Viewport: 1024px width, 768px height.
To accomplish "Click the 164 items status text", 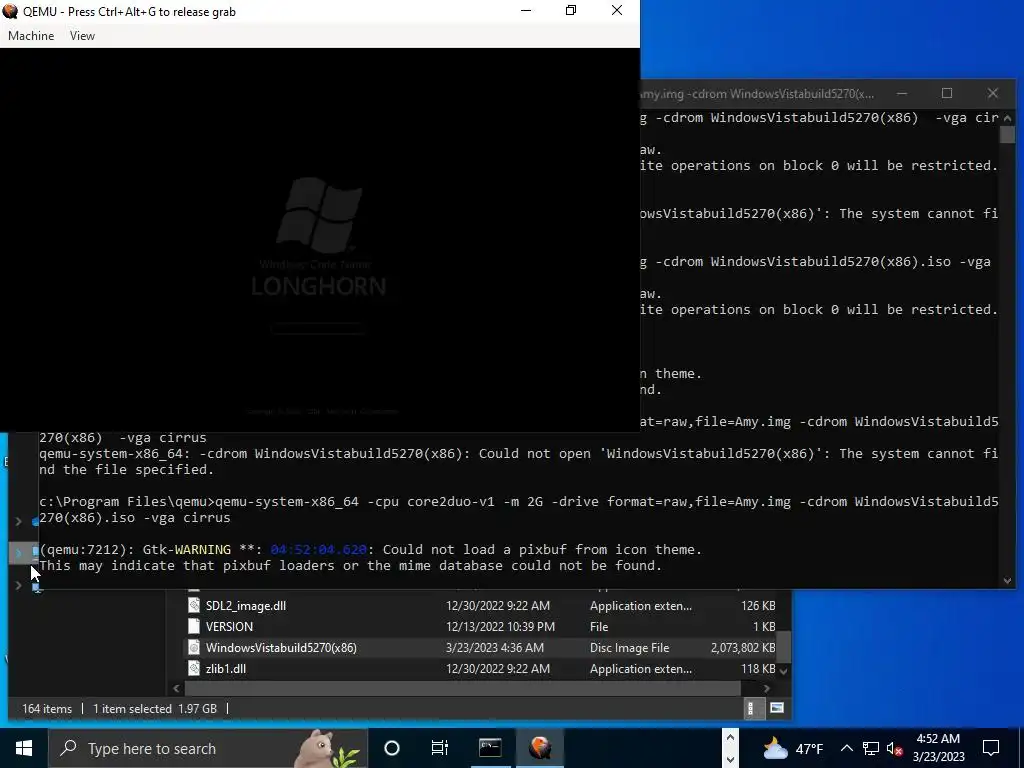I will pos(47,709).
